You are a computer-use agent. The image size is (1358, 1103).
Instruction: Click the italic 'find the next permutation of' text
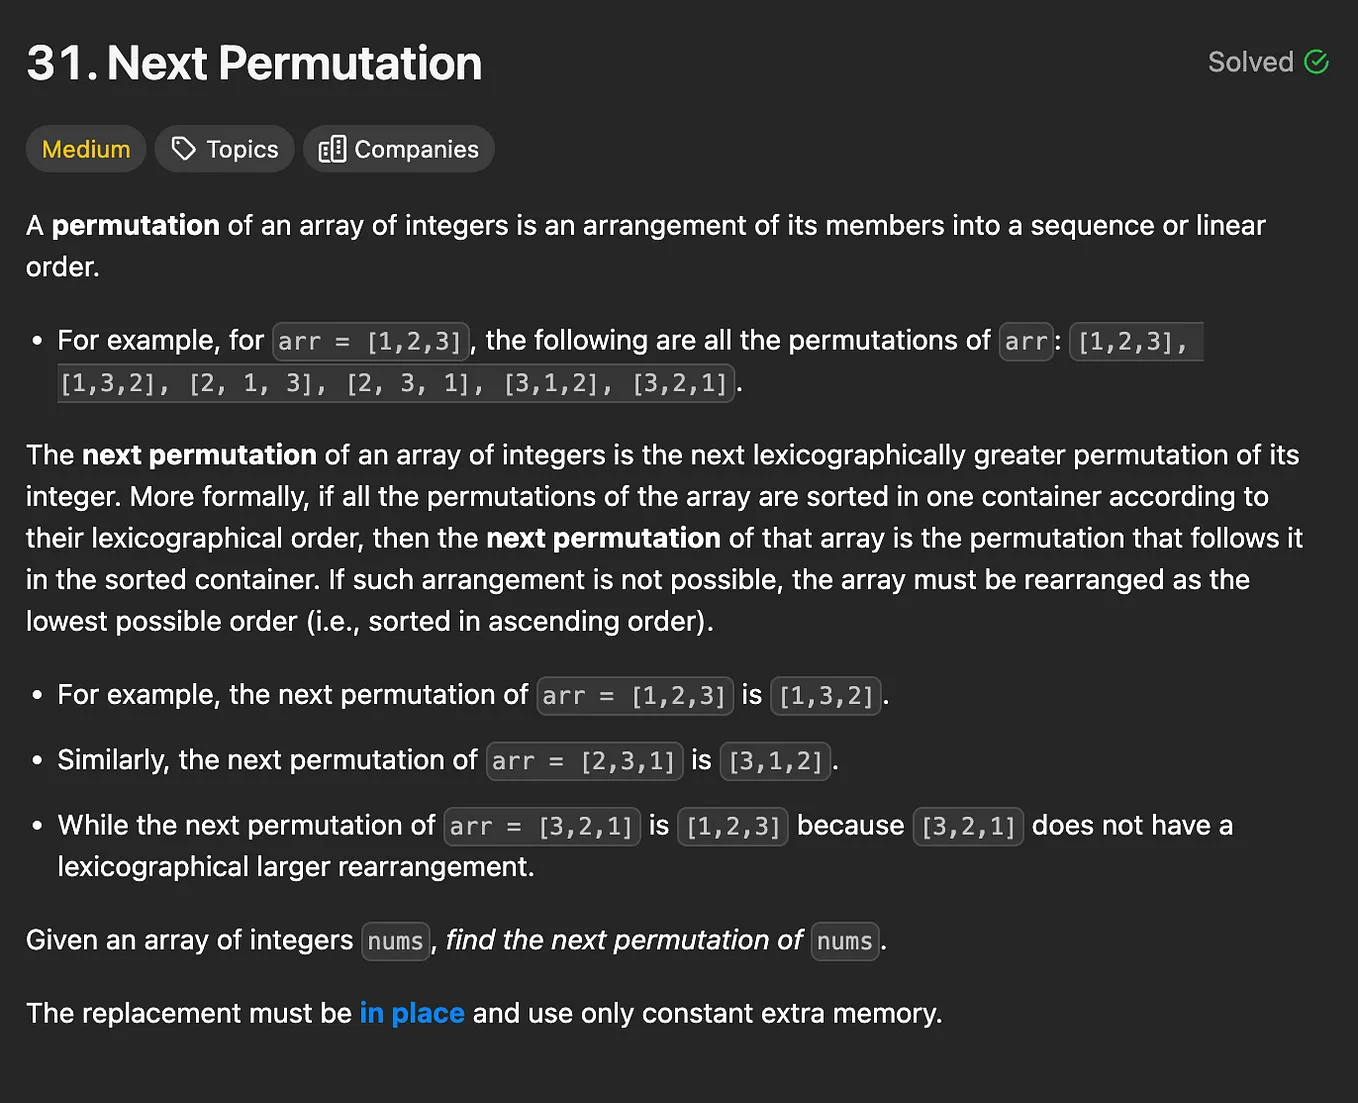pyautogui.click(x=624, y=940)
